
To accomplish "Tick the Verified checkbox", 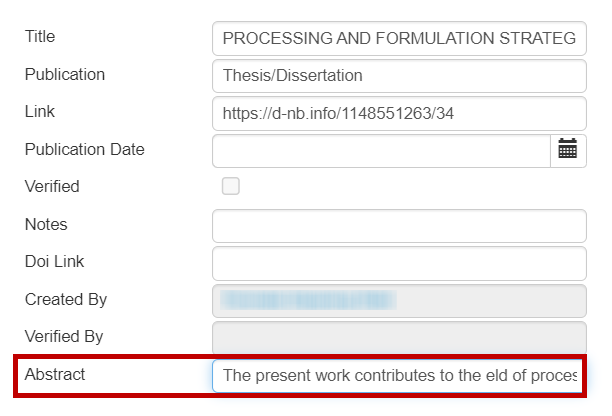I will tap(231, 186).
